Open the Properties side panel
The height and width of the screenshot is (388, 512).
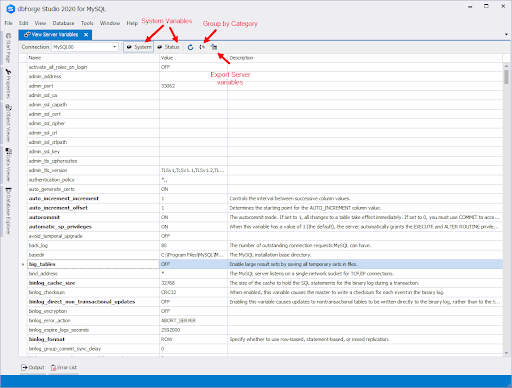[8, 84]
